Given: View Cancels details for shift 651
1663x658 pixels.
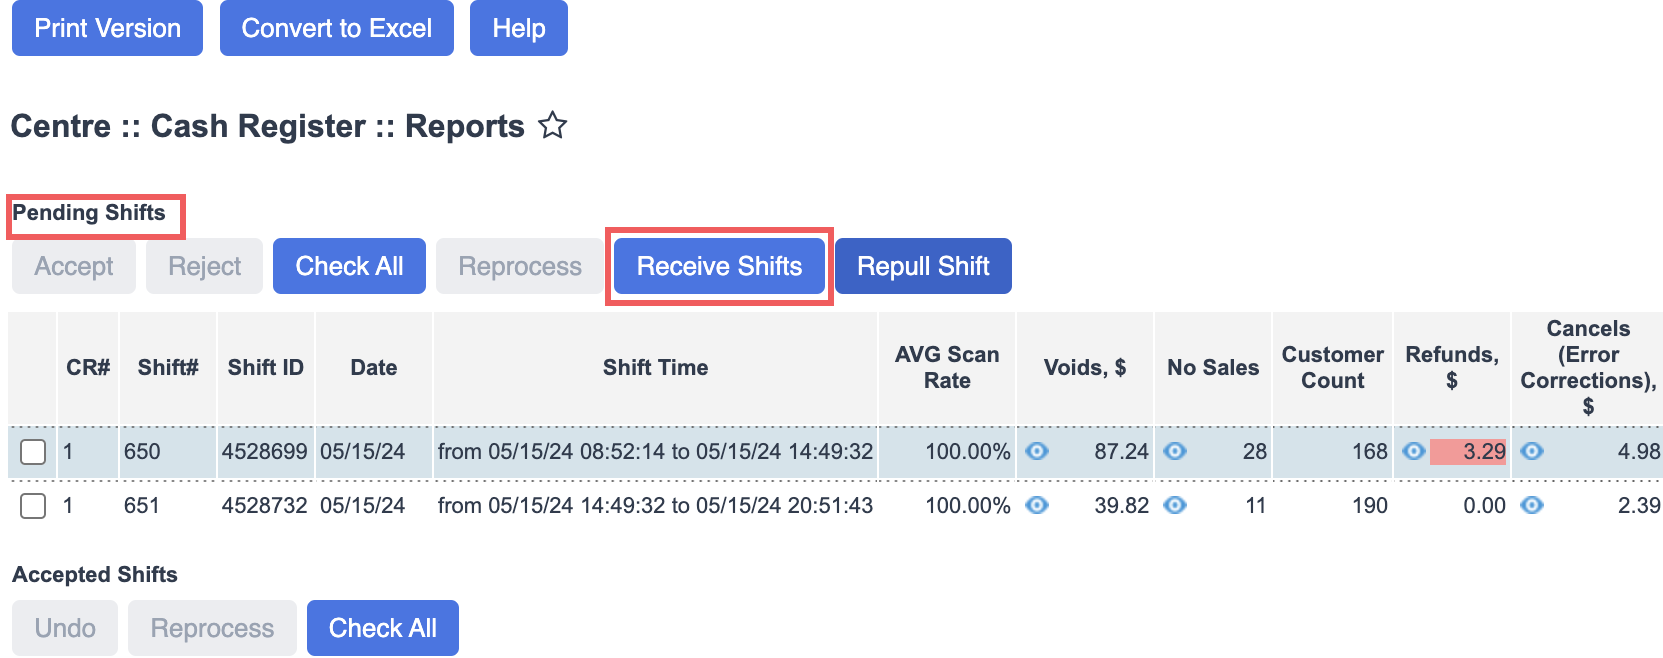Looking at the screenshot, I should pyautogui.click(x=1531, y=505).
